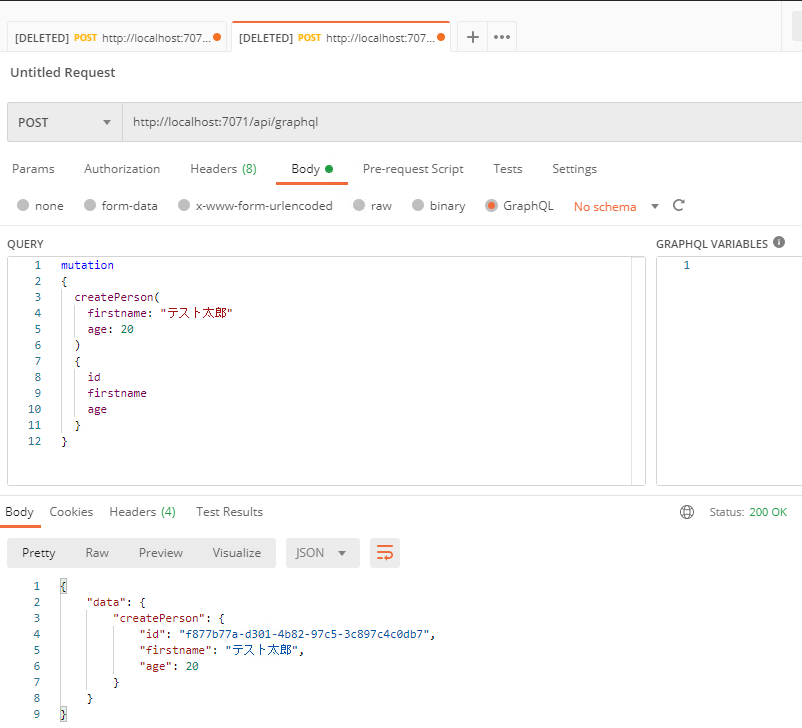Open the POST method dropdown
Image resolution: width=802 pixels, height=728 pixels.
click(64, 122)
